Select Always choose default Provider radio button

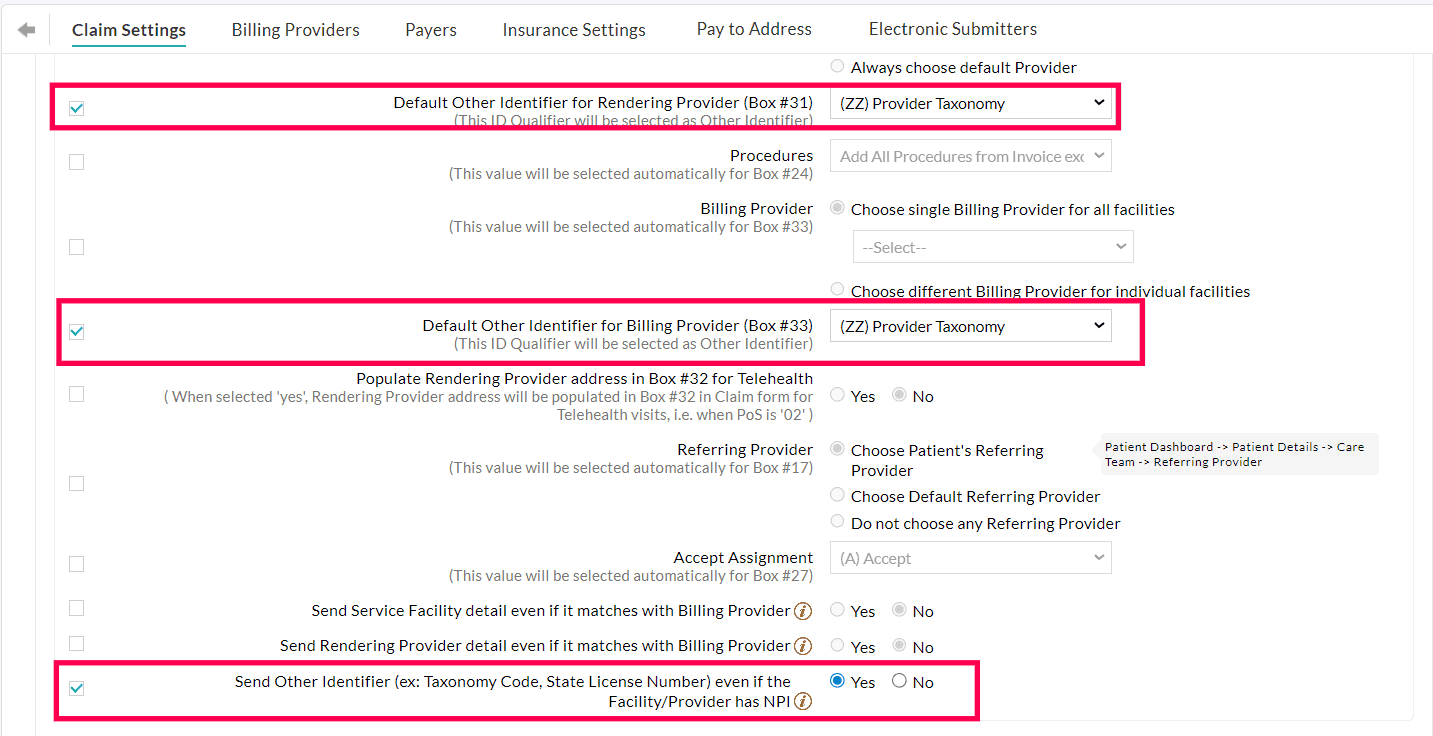tap(836, 67)
